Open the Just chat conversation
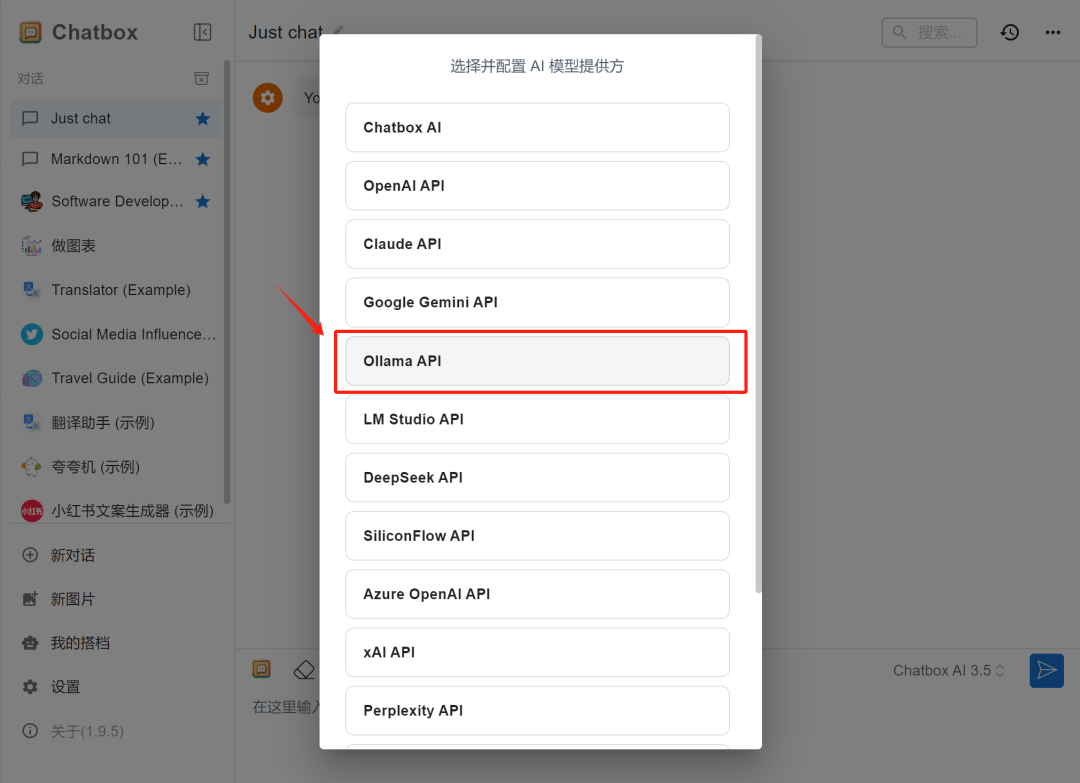The width and height of the screenshot is (1080, 783). 116,118
